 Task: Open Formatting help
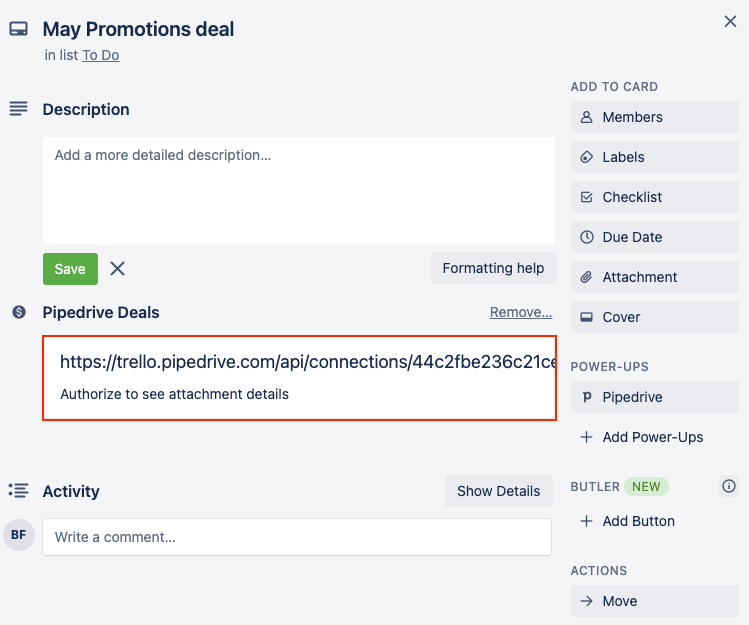[493, 268]
